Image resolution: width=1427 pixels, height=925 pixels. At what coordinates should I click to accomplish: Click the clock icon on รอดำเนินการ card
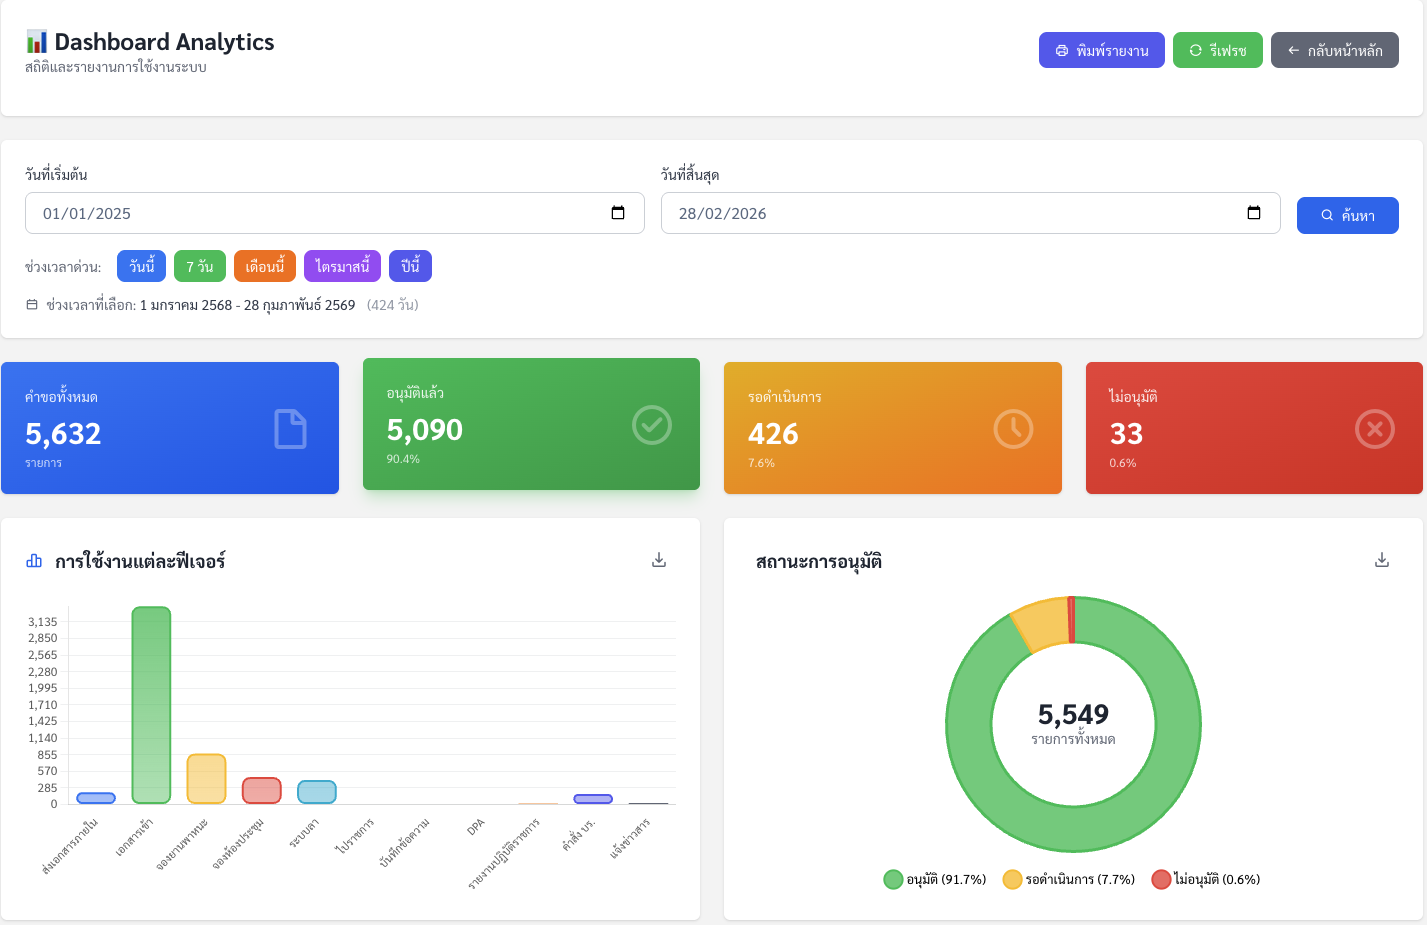1013,429
